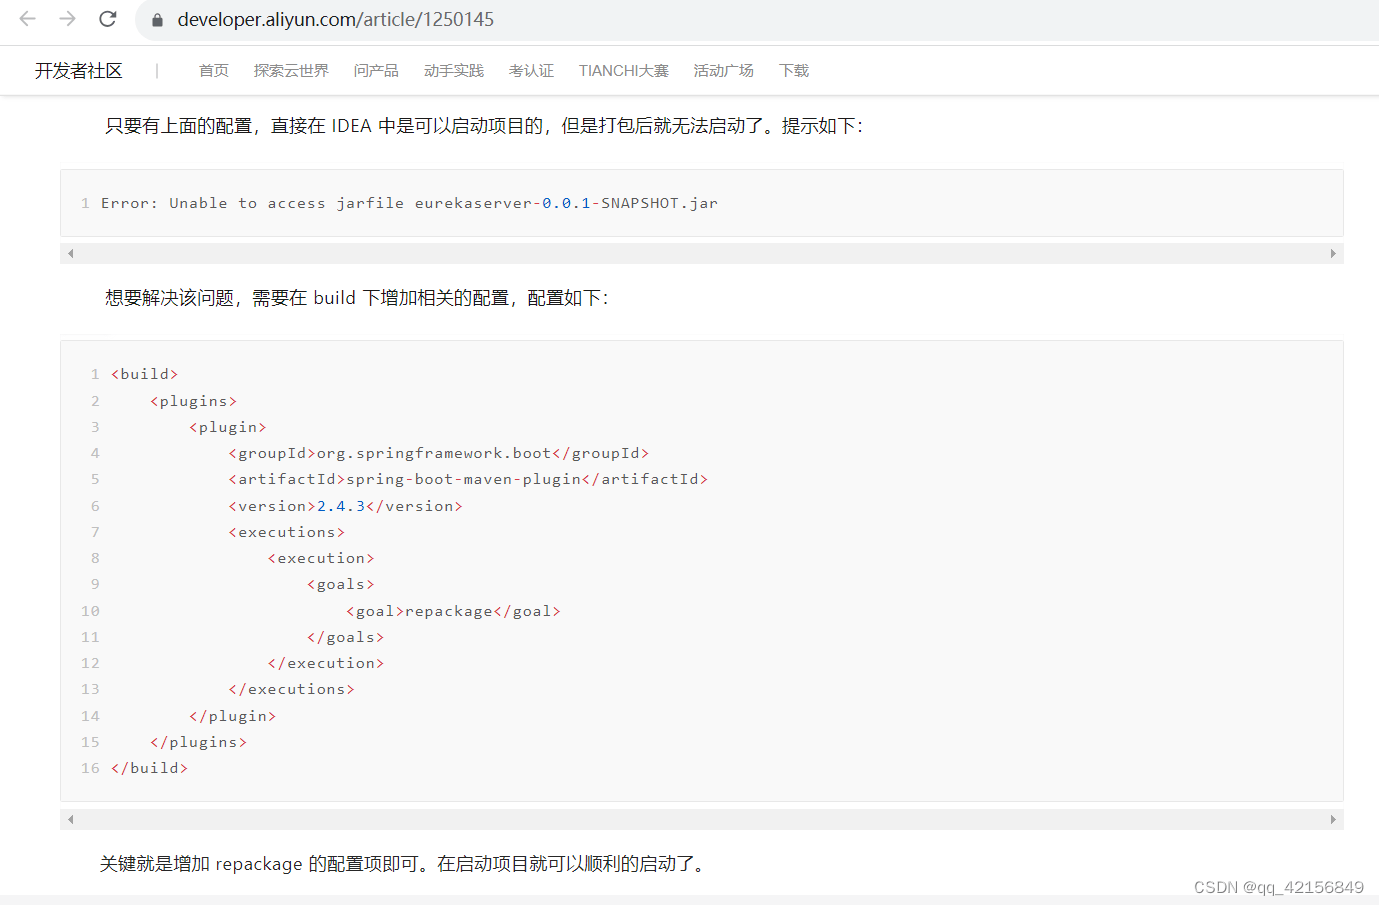
Task: Open the 问产品 navigation entry
Action: coord(375,70)
